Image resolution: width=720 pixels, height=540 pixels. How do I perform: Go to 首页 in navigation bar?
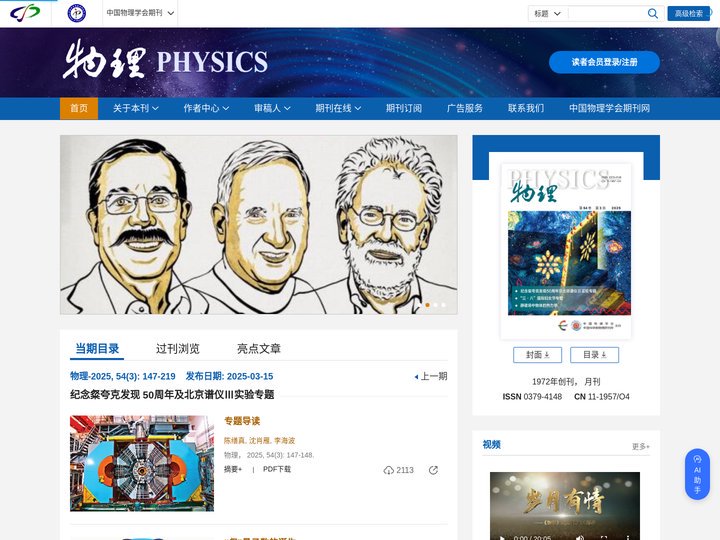[x=79, y=108]
